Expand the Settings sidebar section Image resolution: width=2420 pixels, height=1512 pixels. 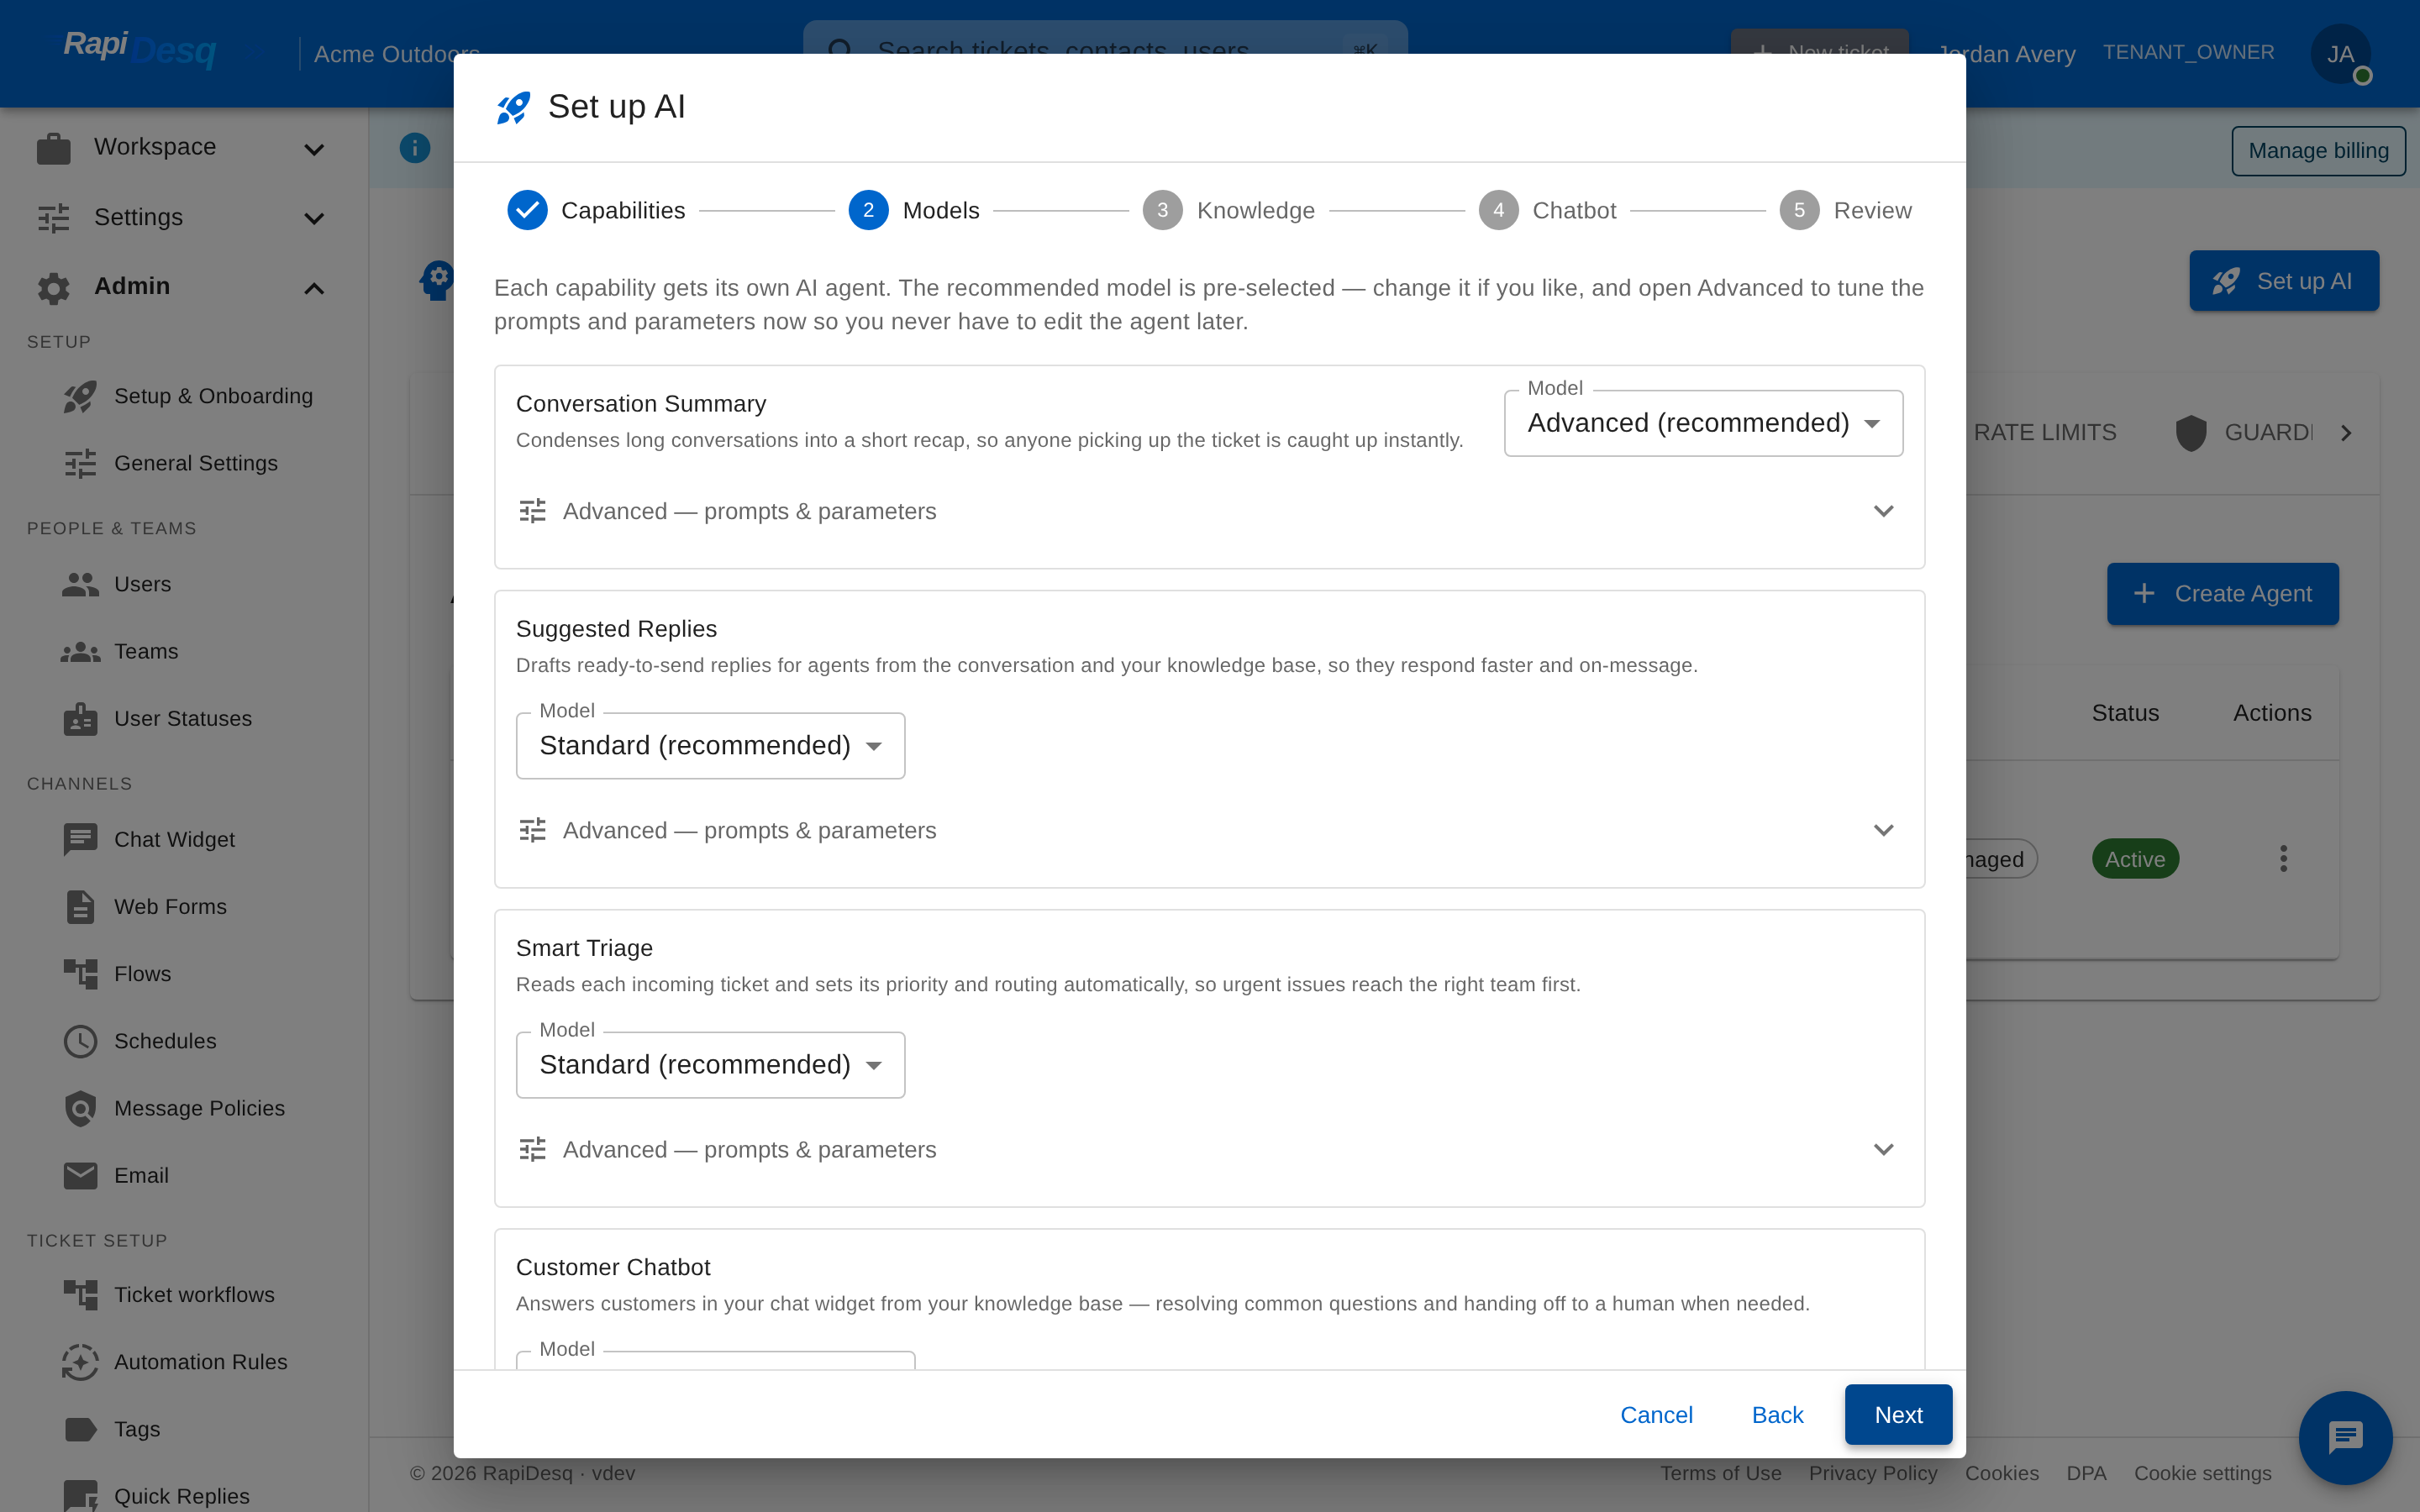183,217
